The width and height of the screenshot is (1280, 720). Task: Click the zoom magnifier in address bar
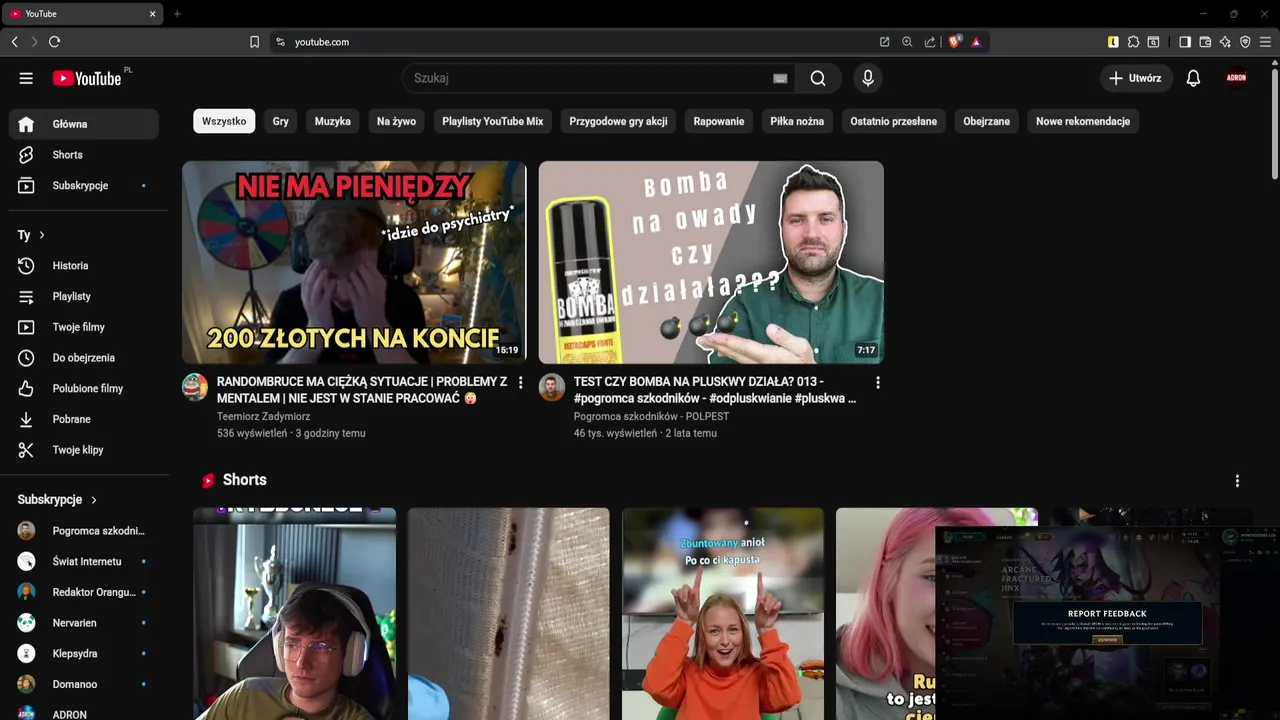coord(907,42)
